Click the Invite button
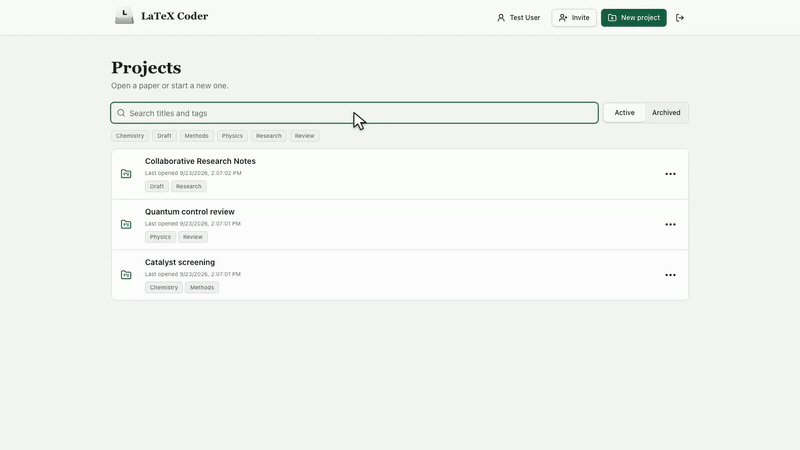The height and width of the screenshot is (450, 800). (x=574, y=18)
